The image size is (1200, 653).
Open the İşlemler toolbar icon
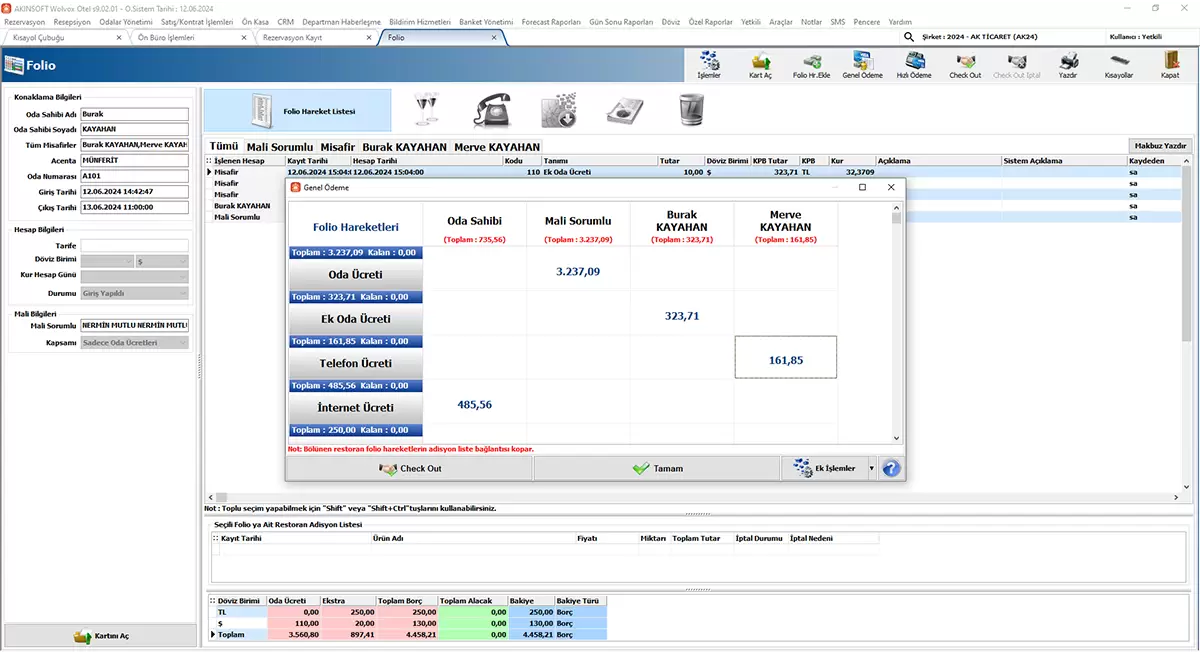coord(708,66)
